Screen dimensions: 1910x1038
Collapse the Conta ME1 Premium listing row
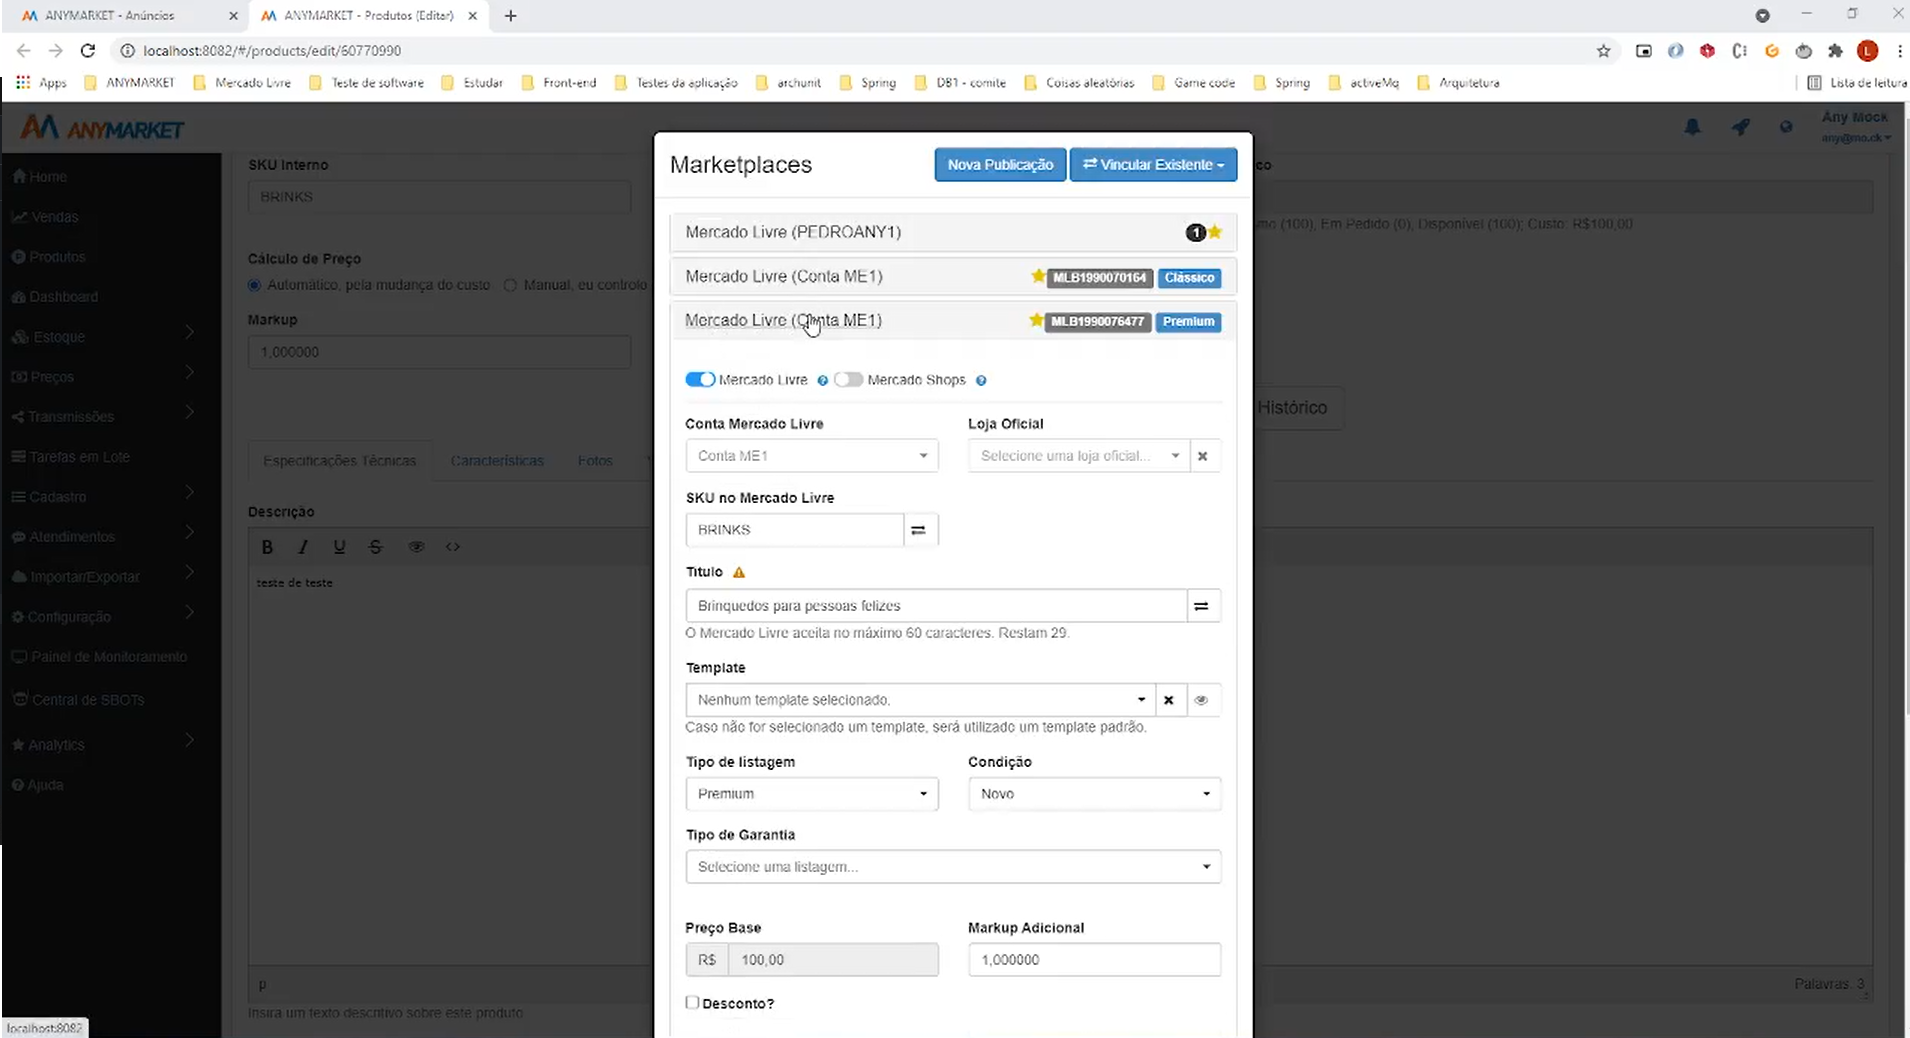pyautogui.click(x=953, y=321)
